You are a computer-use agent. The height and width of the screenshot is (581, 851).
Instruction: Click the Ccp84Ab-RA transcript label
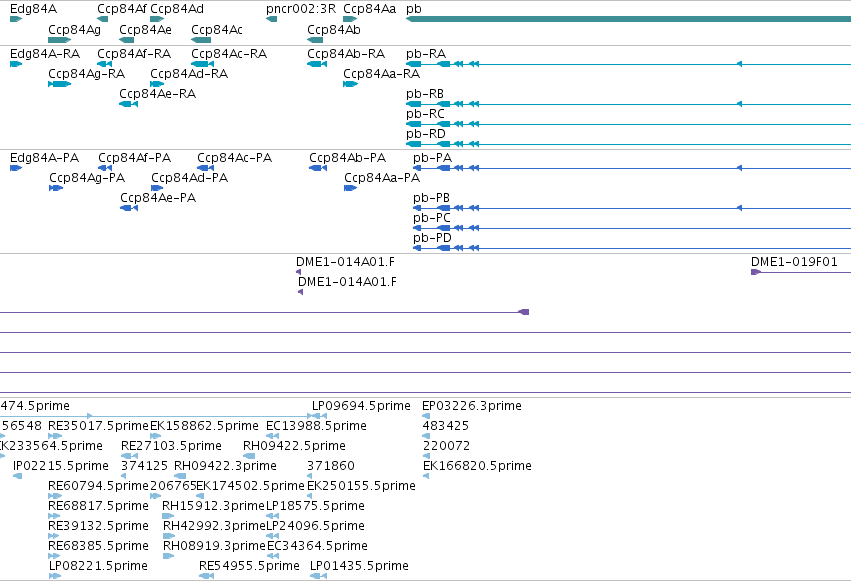[x=346, y=54]
